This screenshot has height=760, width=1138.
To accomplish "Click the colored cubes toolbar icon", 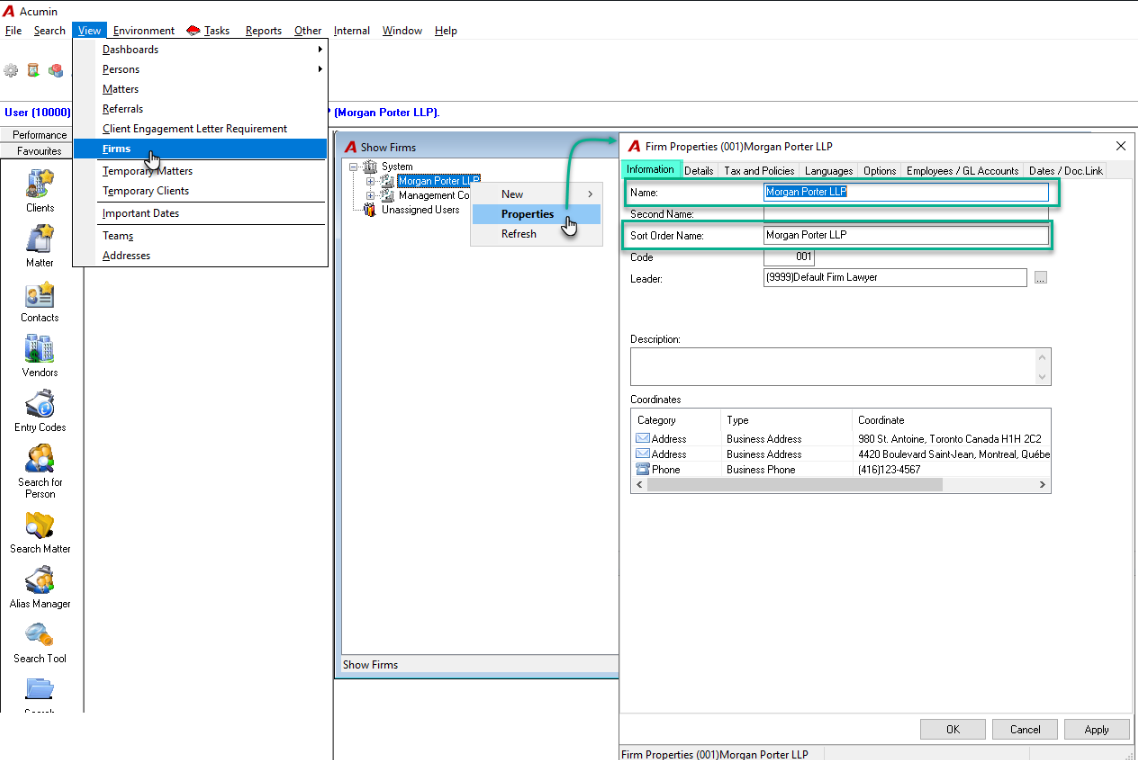I will click(56, 70).
